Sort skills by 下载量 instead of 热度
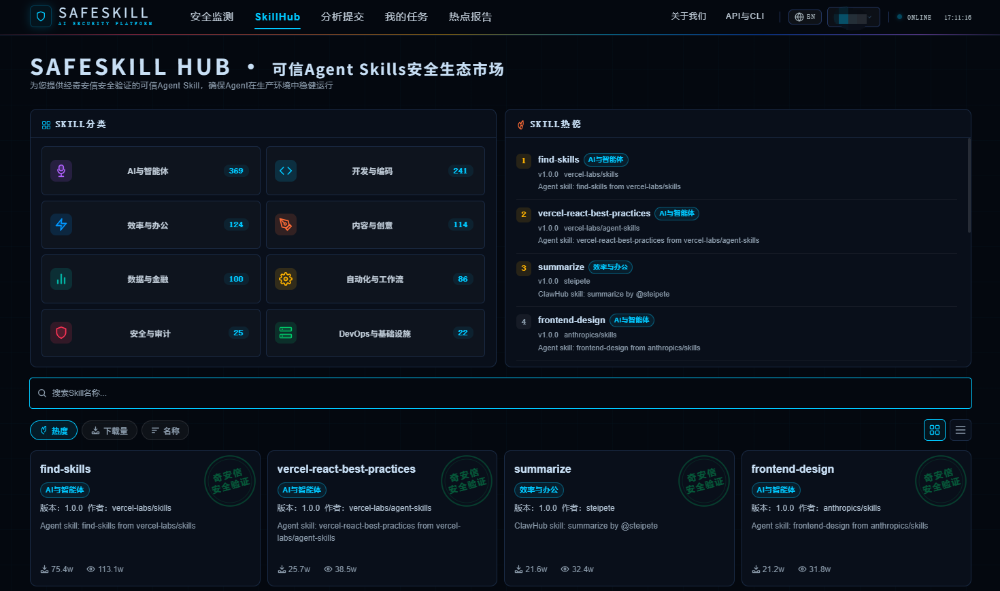 click(x=109, y=430)
